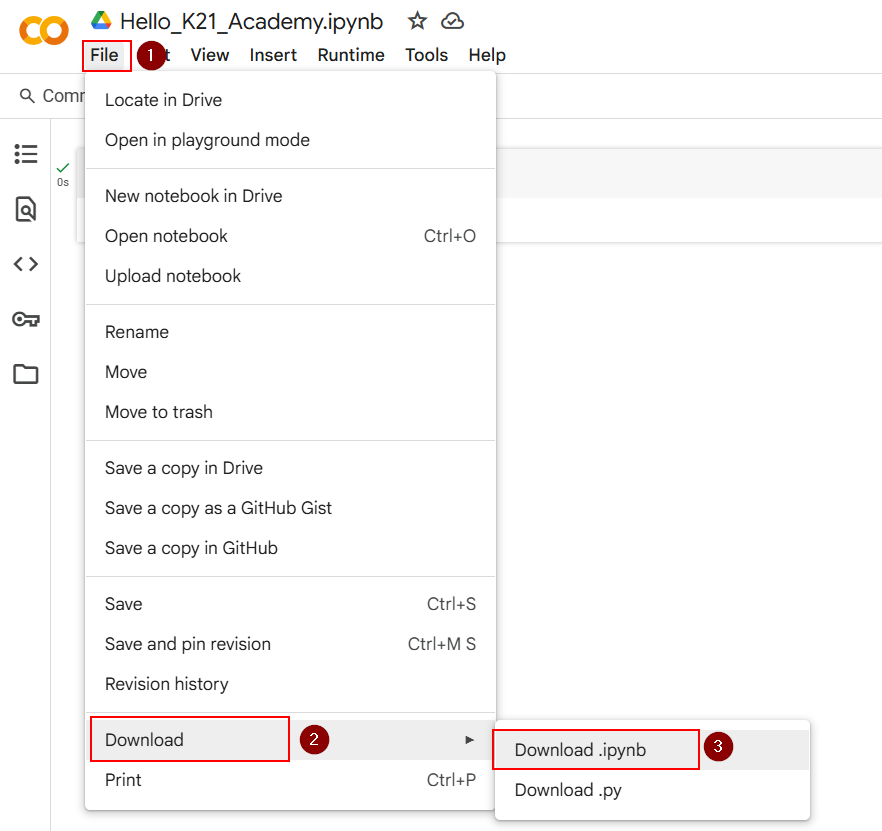Choose Locate in Drive

tap(290, 100)
